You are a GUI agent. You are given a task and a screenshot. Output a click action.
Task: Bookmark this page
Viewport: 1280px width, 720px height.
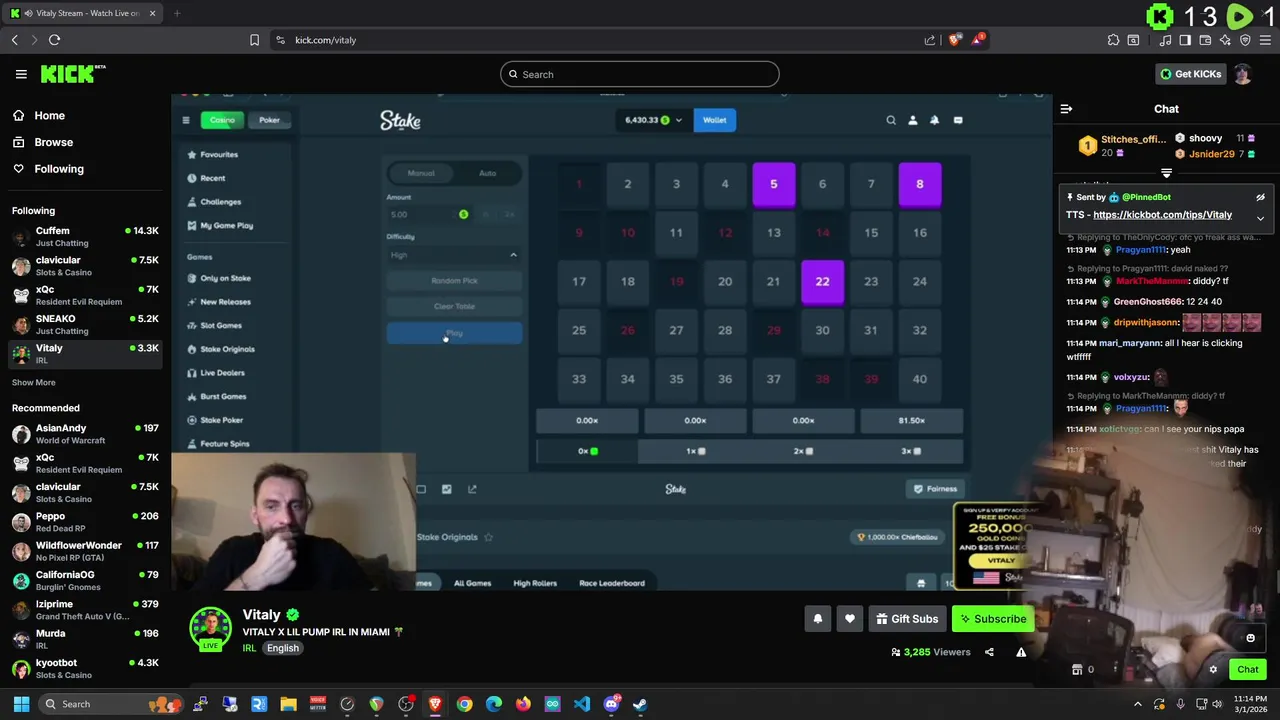[254, 40]
